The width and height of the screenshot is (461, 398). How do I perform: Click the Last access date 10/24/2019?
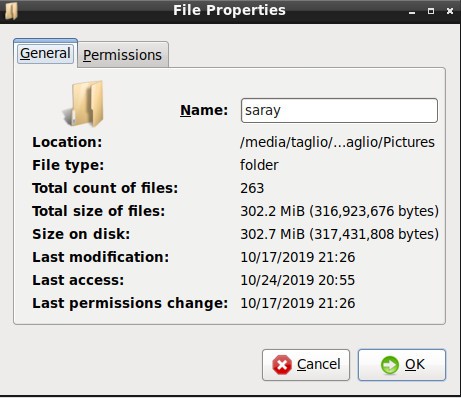click(x=277, y=280)
